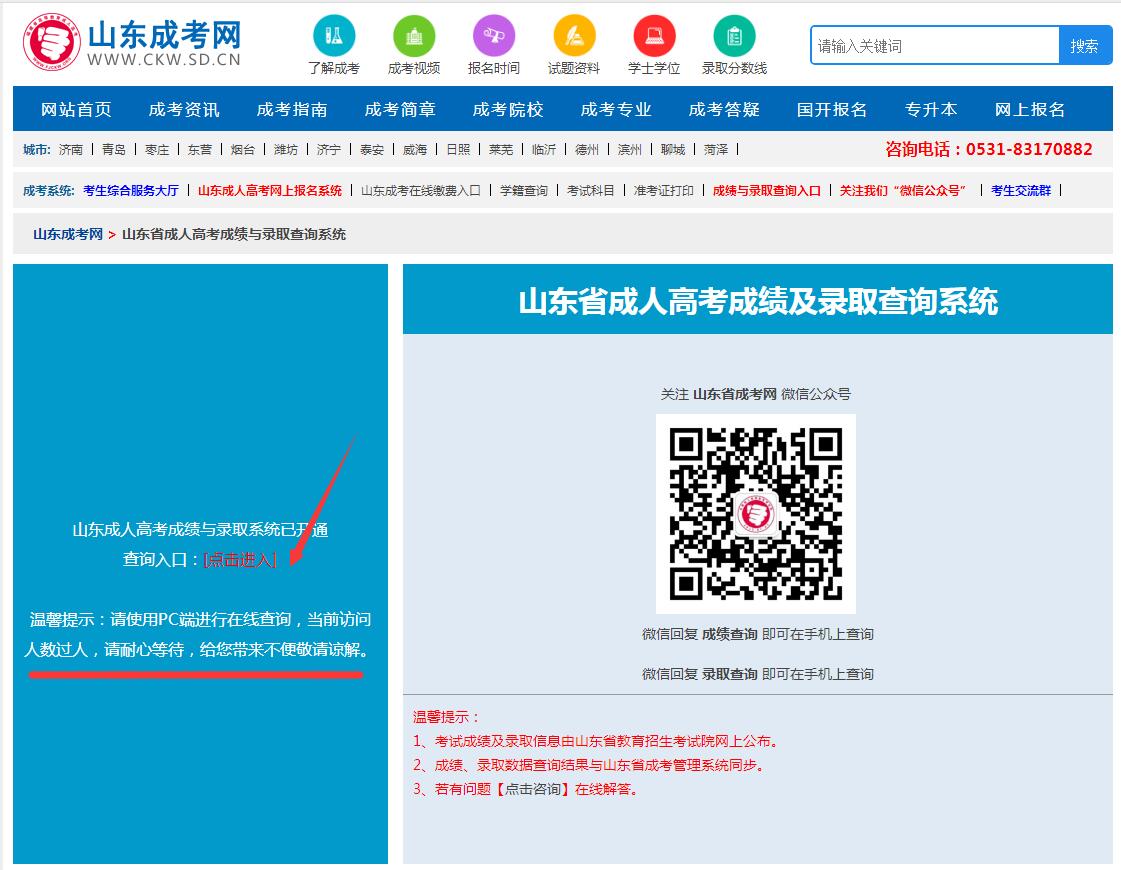
Task: Open 成考资讯 menu item
Action: click(x=184, y=109)
